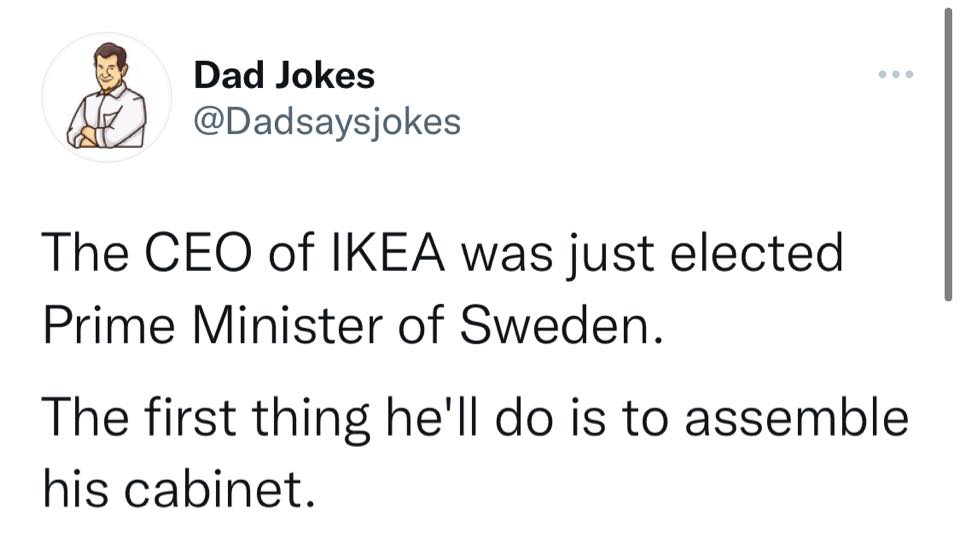Open the three-dot more options menu
Viewport: 960px width, 556px height.
pyautogui.click(x=895, y=76)
